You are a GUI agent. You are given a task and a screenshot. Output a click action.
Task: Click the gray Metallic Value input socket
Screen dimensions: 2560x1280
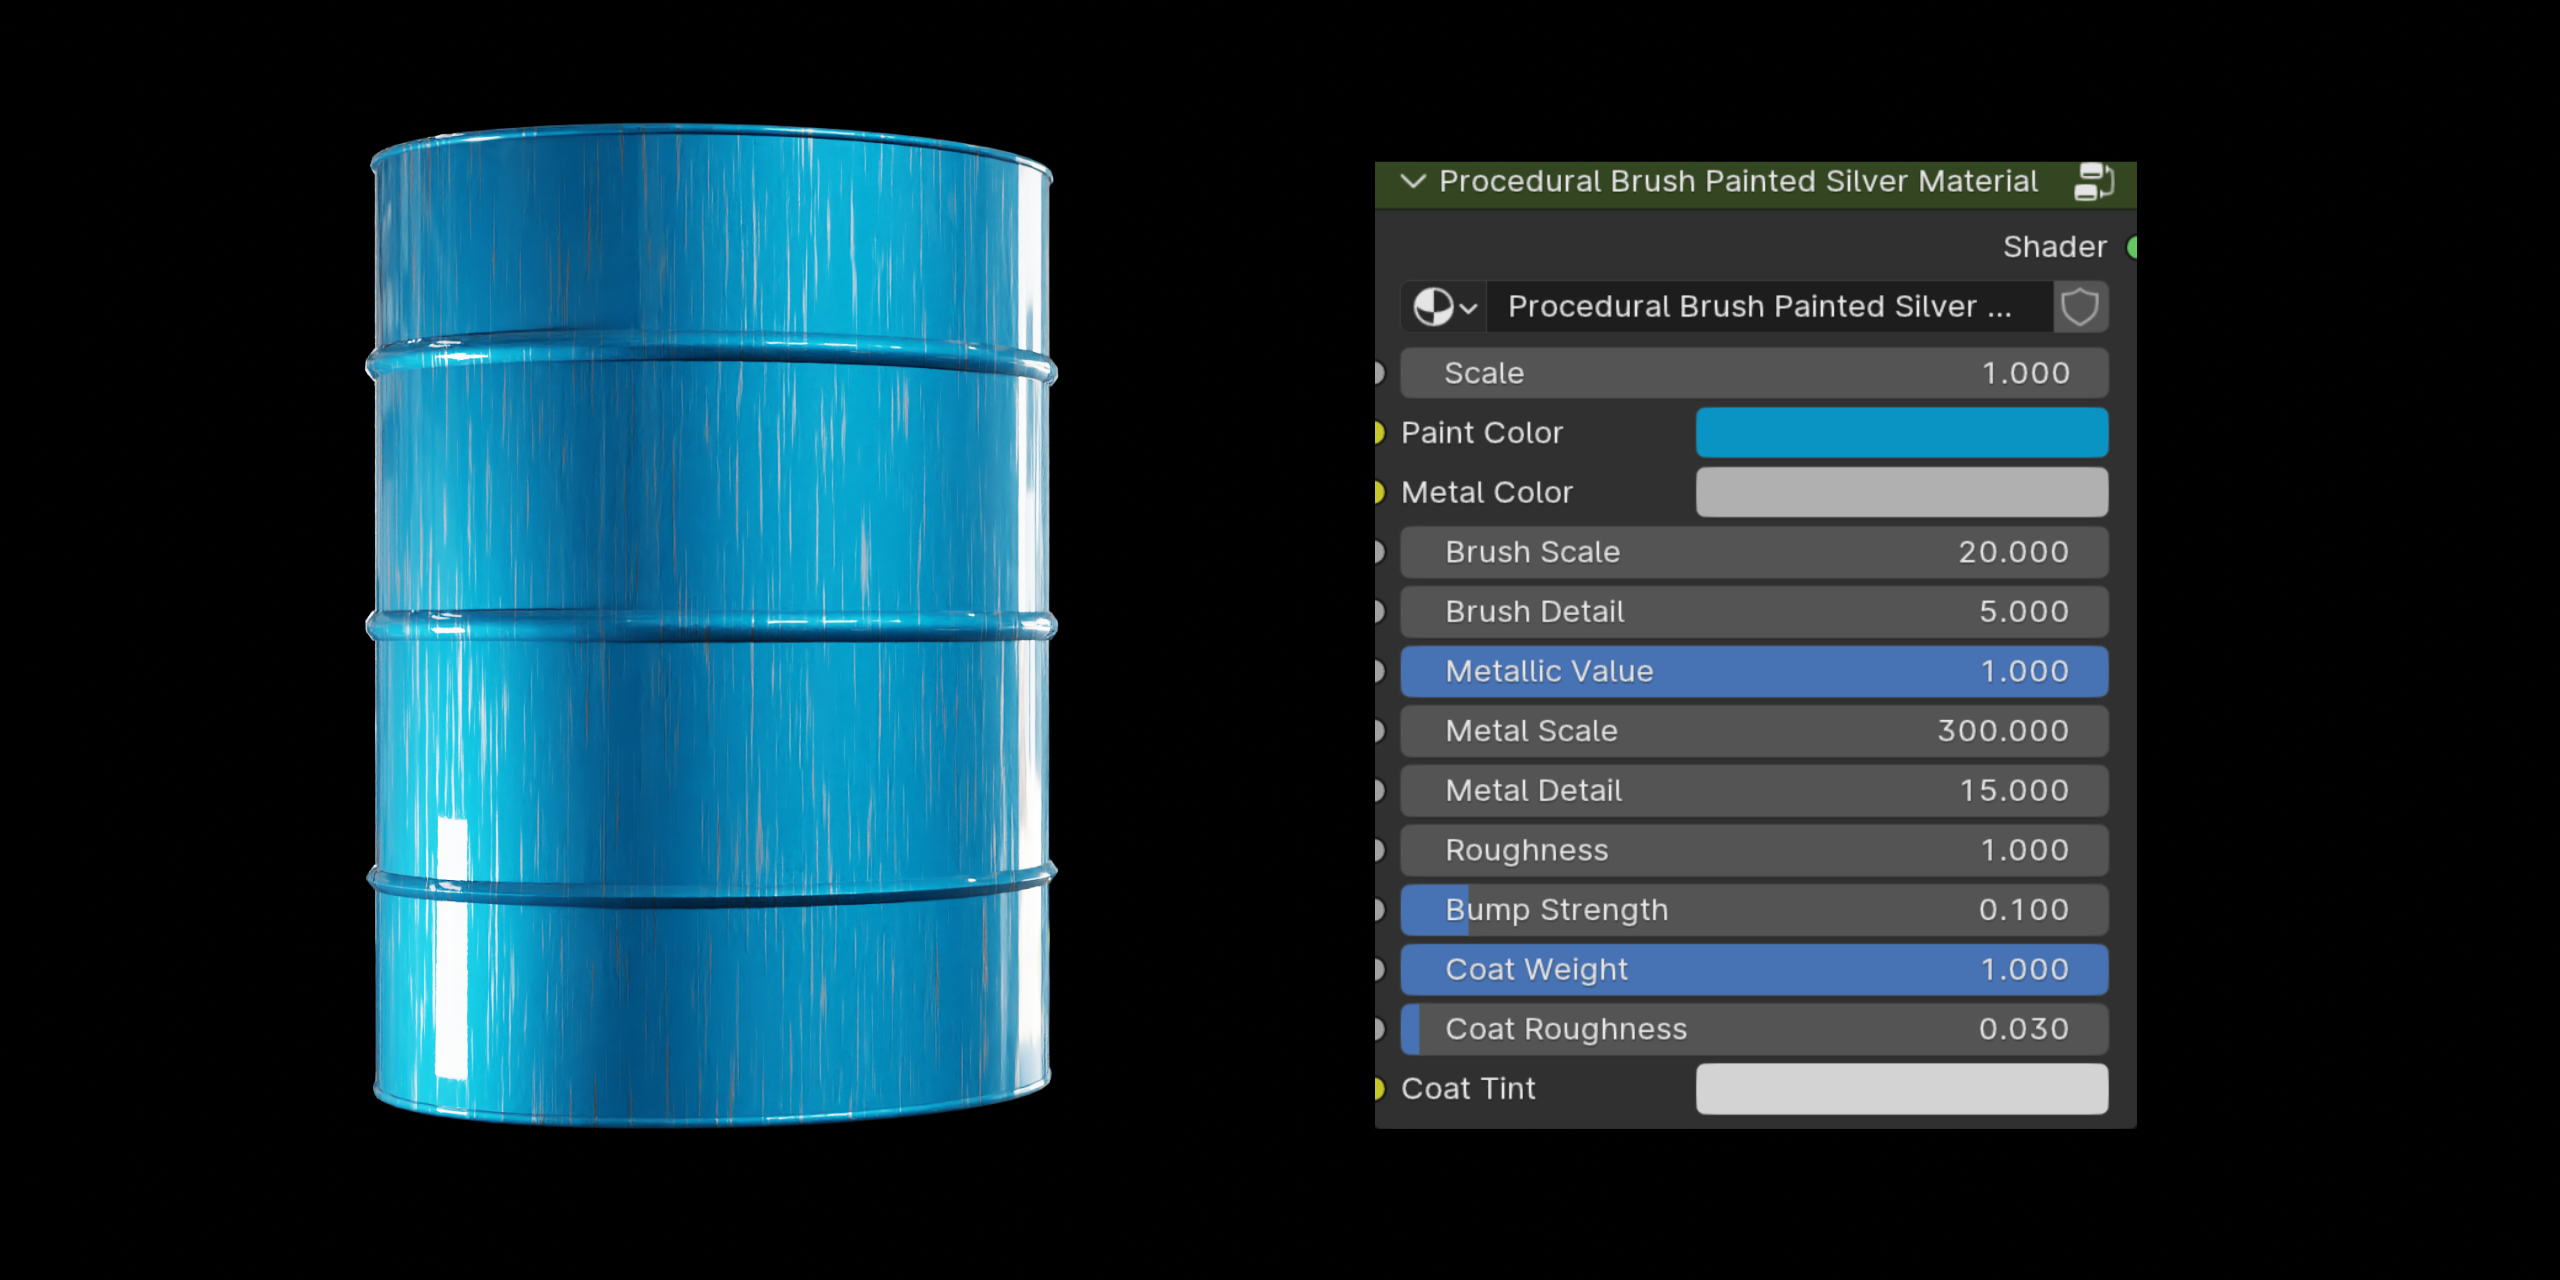pos(1380,671)
